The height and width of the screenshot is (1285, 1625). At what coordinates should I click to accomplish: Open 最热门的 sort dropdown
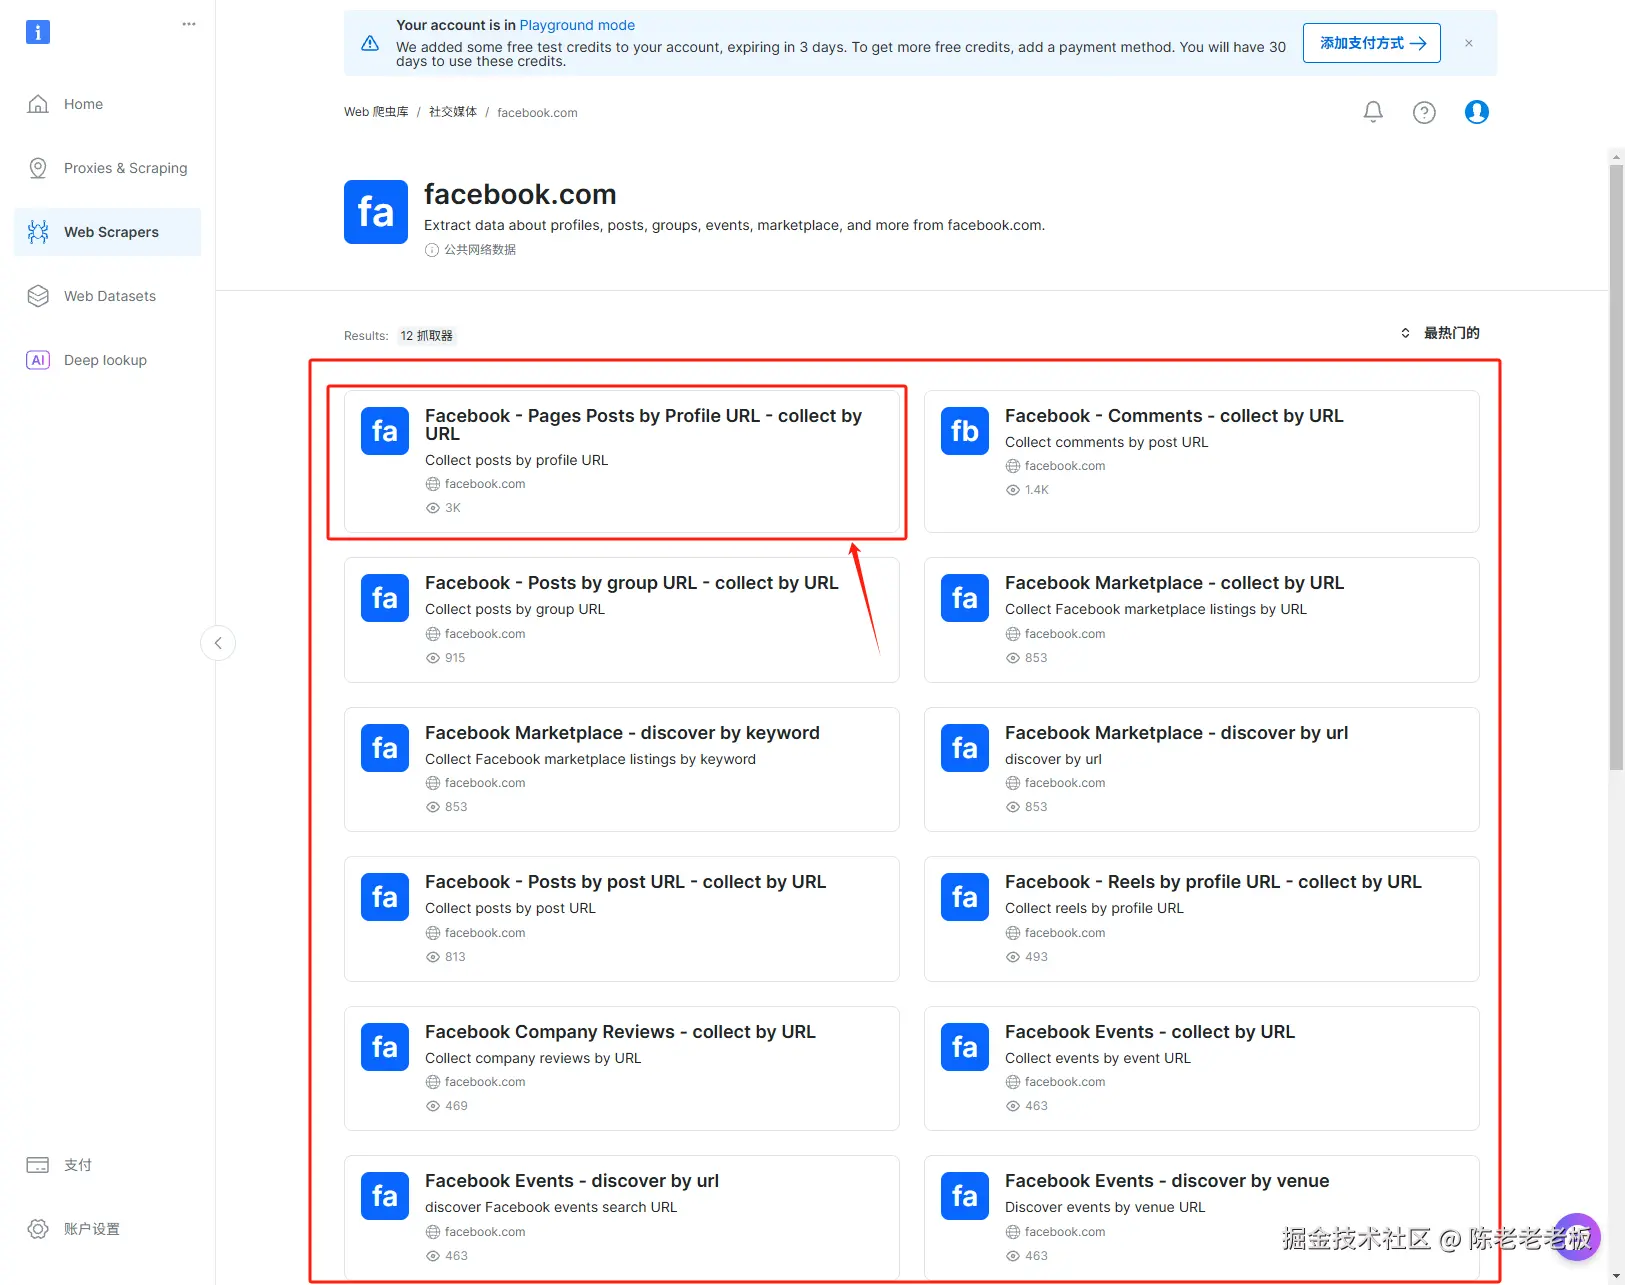1440,333
